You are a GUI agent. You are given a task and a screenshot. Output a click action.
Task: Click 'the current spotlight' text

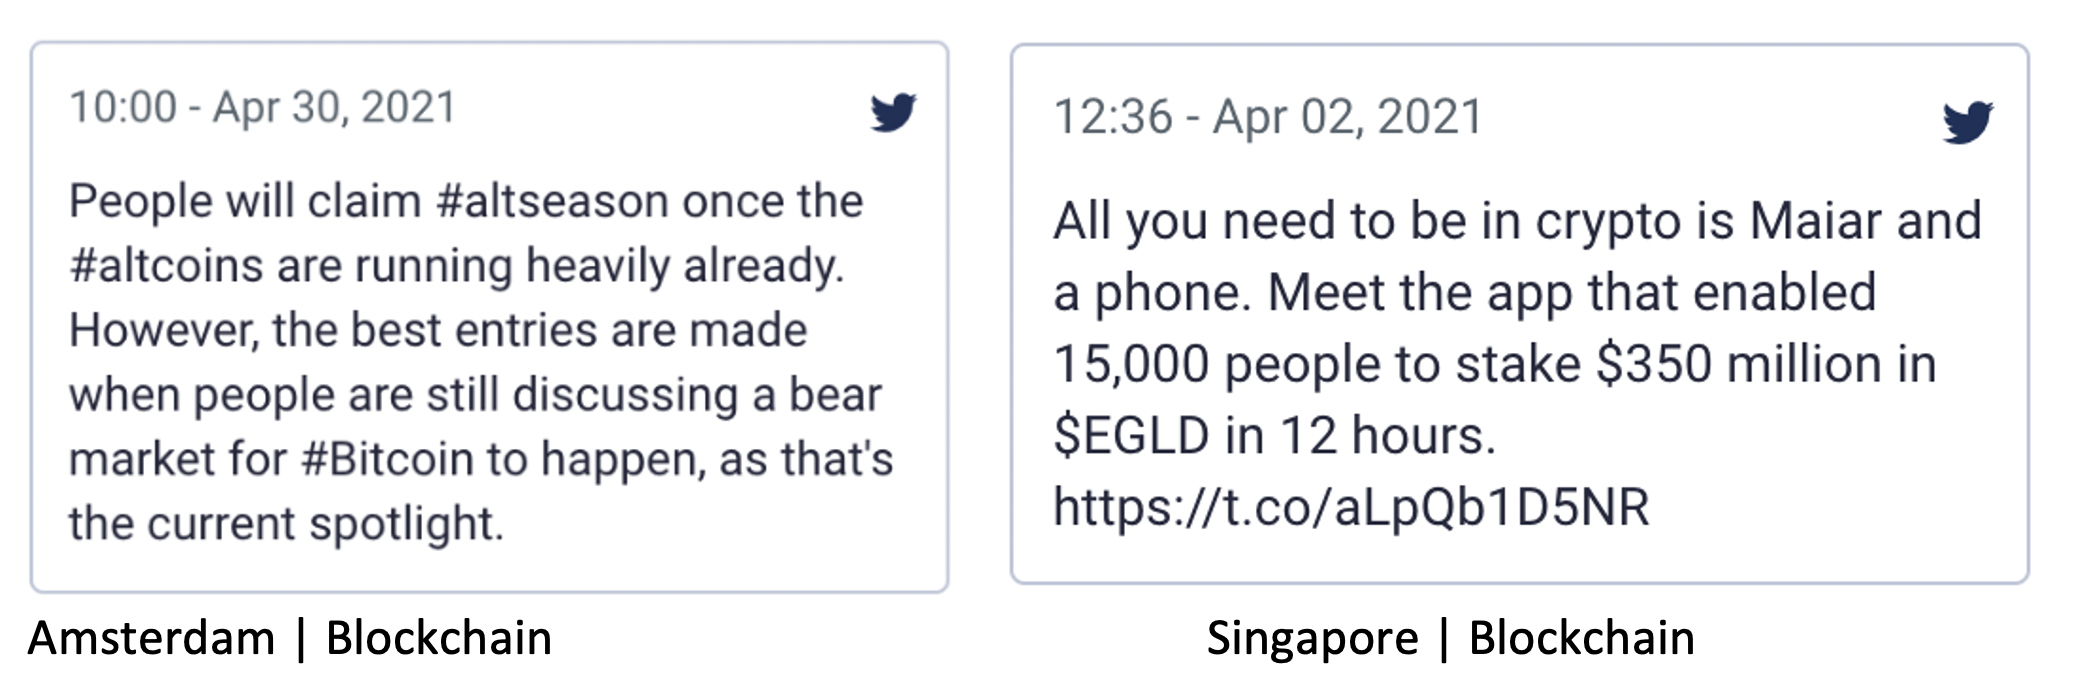coord(285,524)
